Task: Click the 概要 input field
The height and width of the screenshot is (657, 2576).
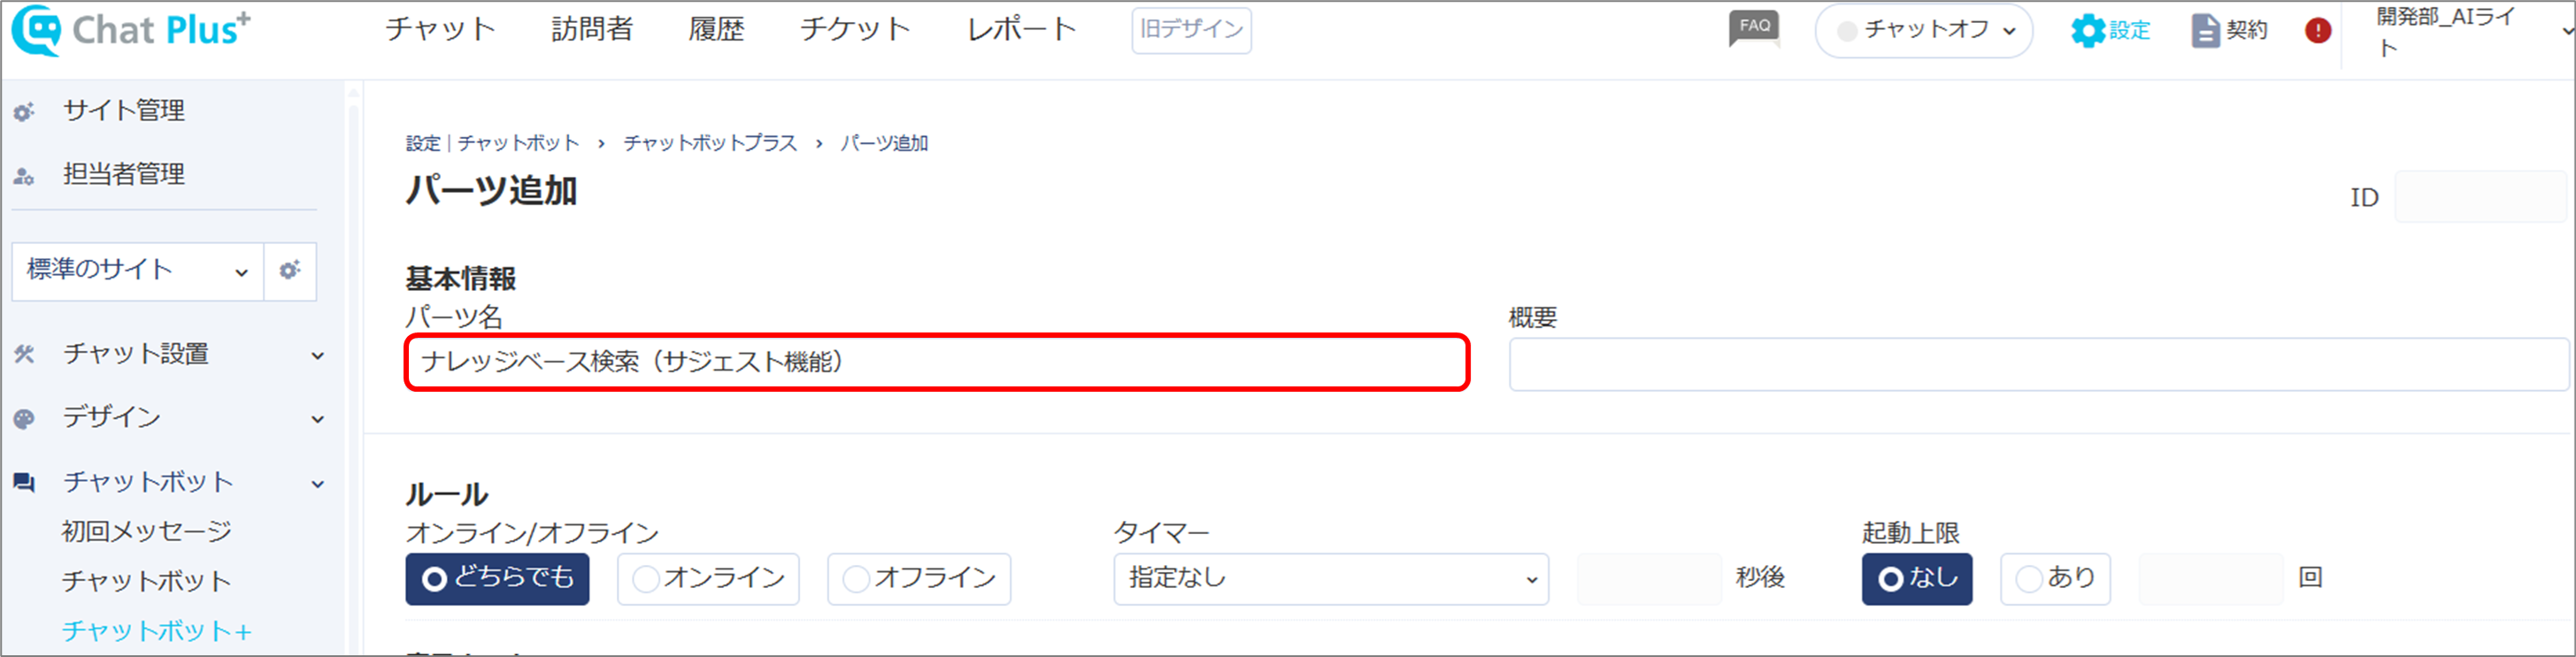Action: coord(2037,364)
